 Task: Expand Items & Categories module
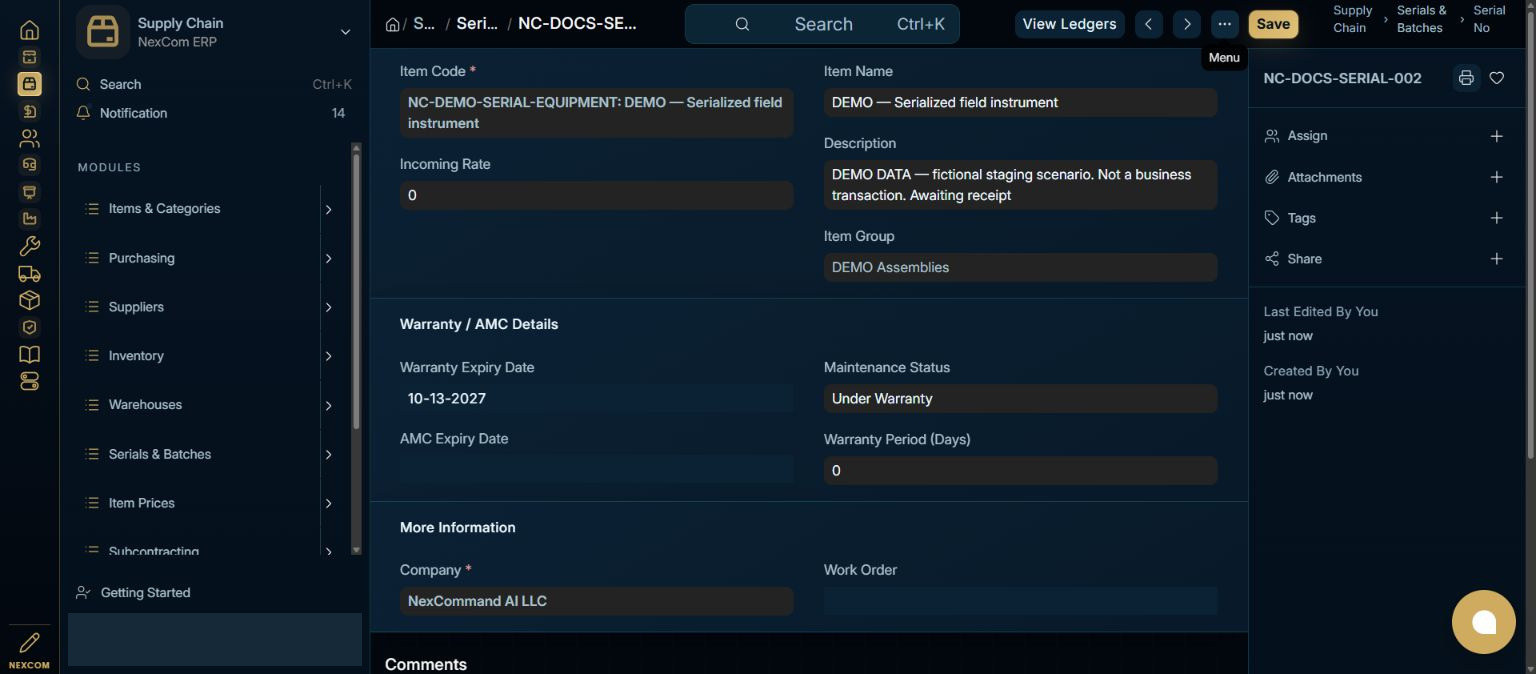click(328, 209)
